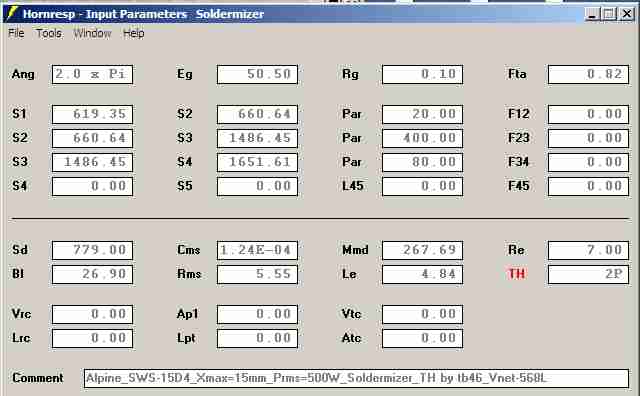Click the Lpt input field
Screen dimensions: 640x396
pos(257,338)
